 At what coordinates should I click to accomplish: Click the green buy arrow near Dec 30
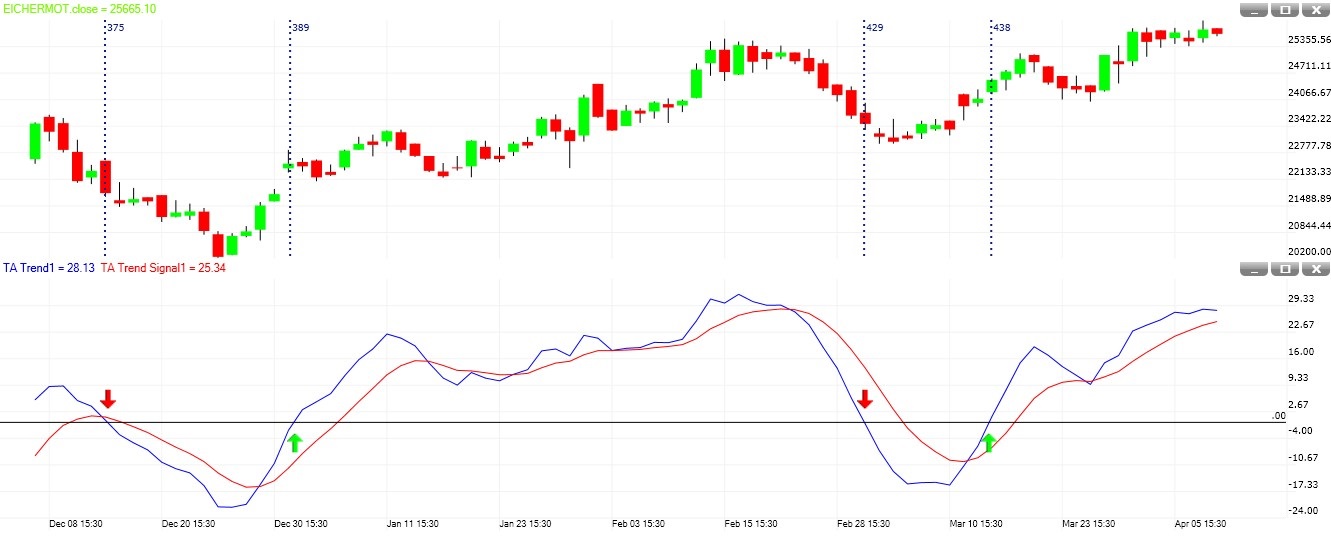pyautogui.click(x=294, y=443)
